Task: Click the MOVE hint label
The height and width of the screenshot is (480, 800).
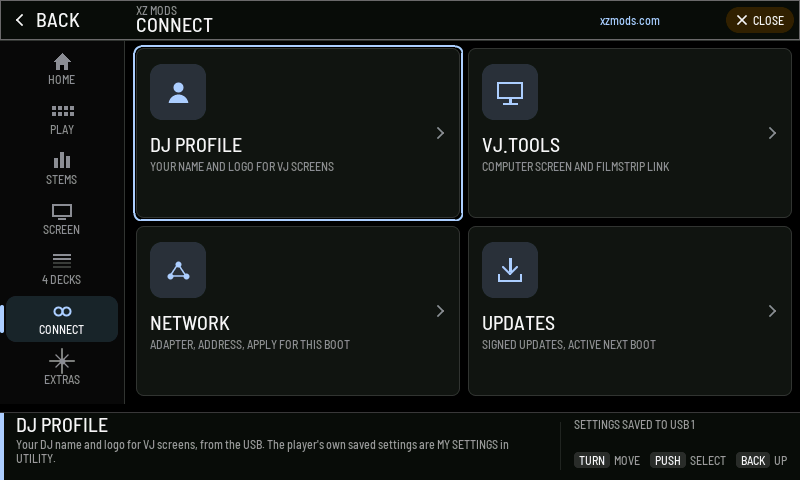Action: (627, 461)
